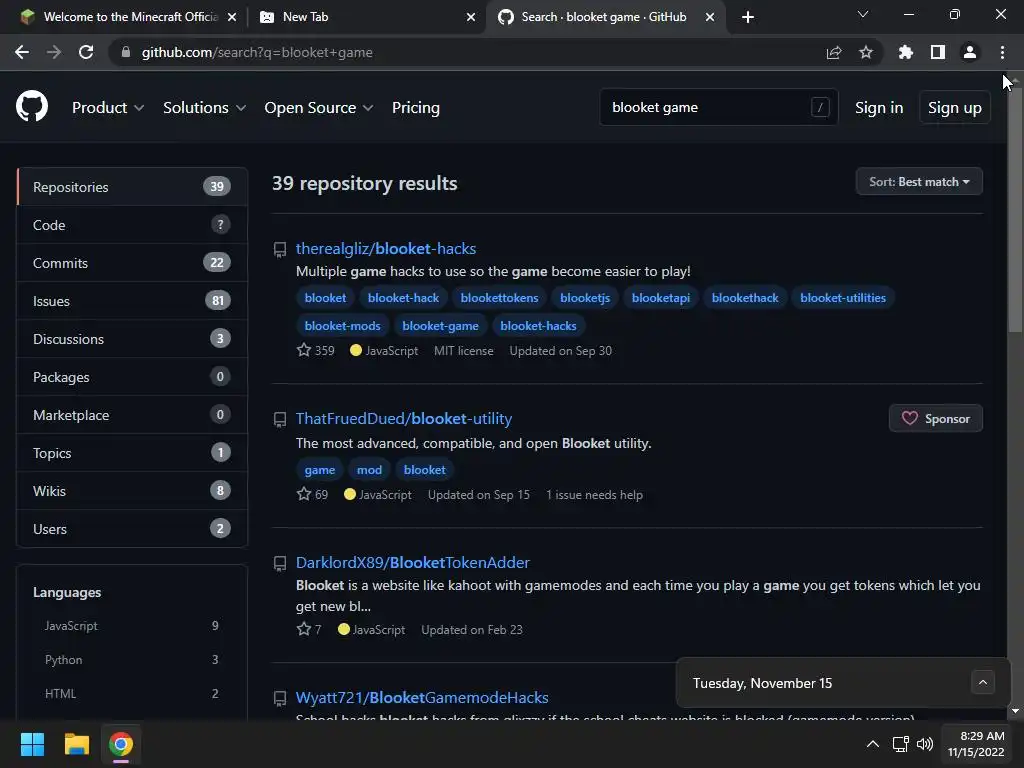Screen dimensions: 1024x768
Task: Click the browser address bar URL
Action: point(257,52)
